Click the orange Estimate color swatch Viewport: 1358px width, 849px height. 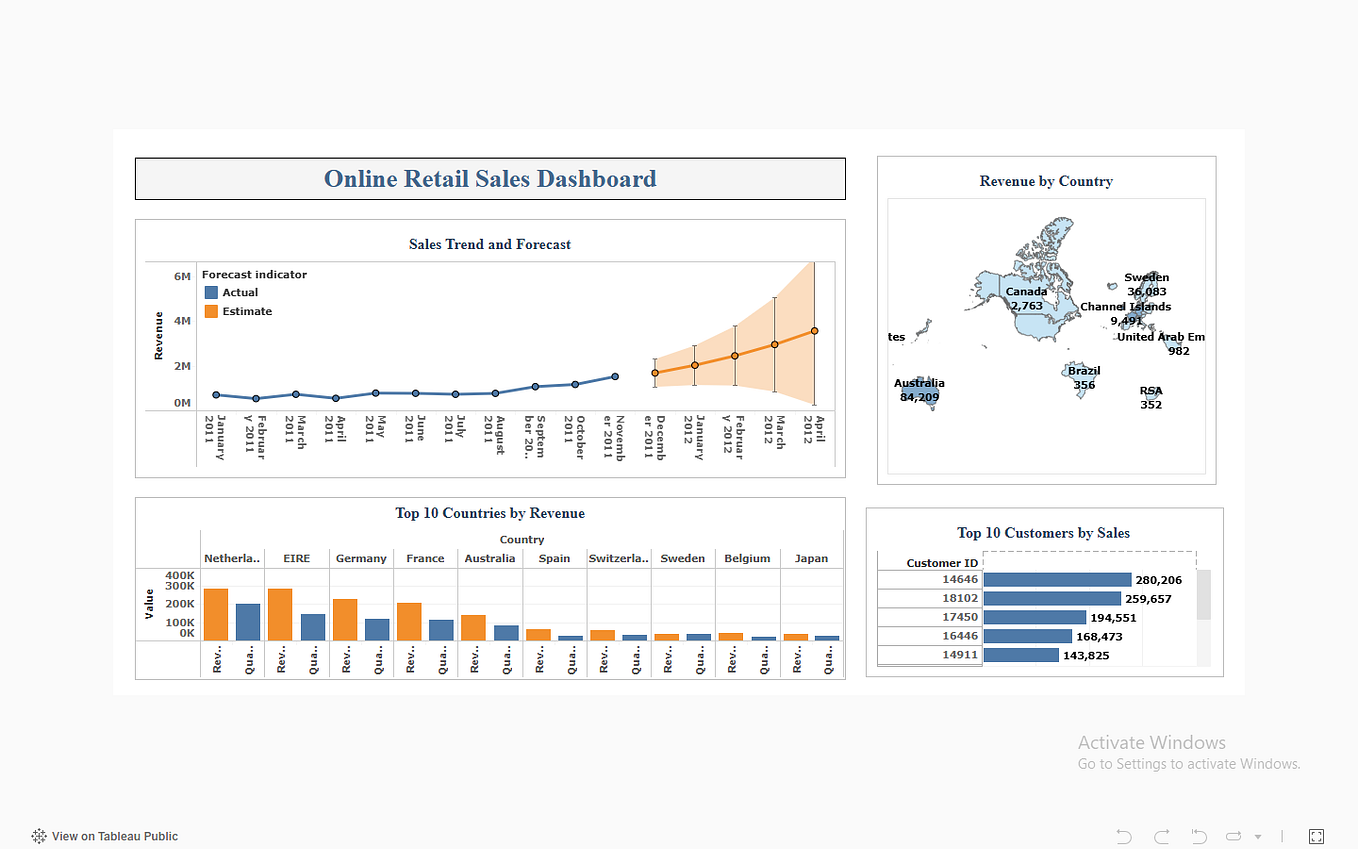pos(210,311)
